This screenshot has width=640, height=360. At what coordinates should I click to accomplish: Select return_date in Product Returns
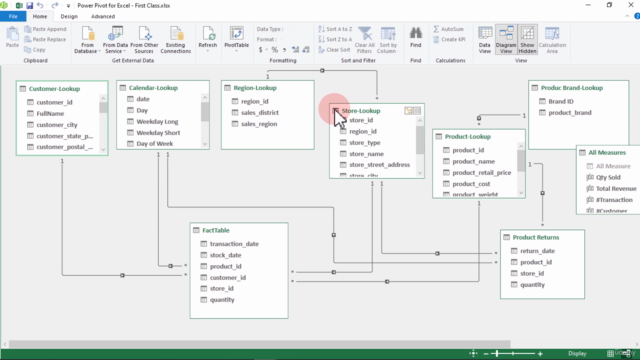click(537, 251)
